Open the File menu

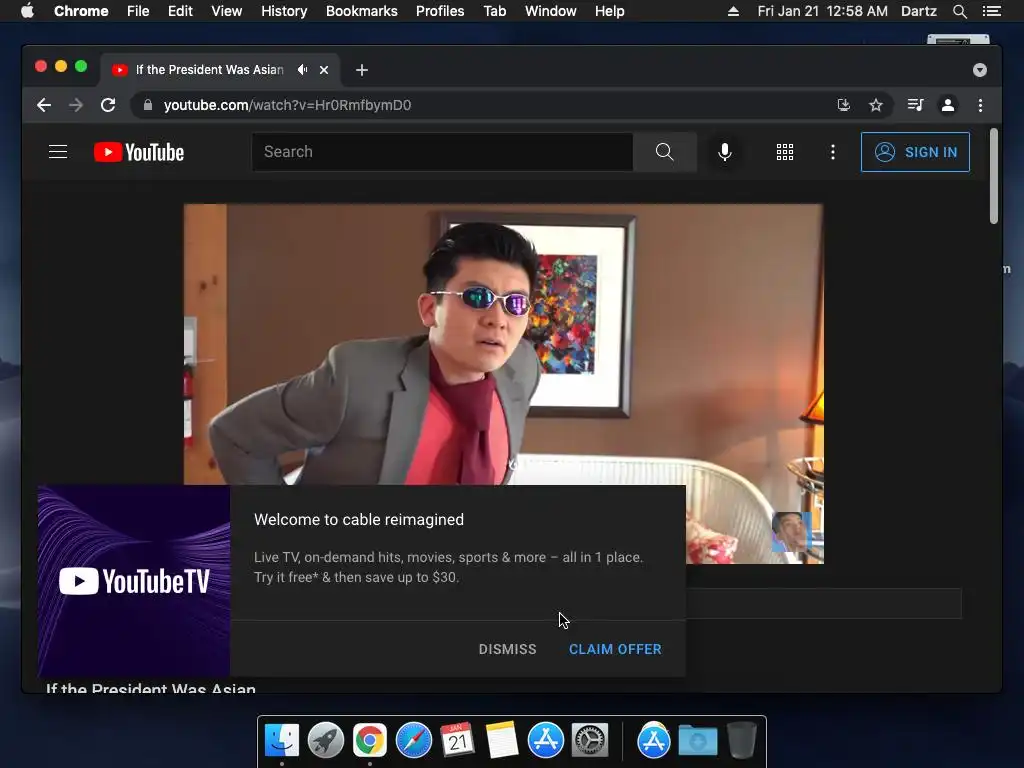point(138,11)
